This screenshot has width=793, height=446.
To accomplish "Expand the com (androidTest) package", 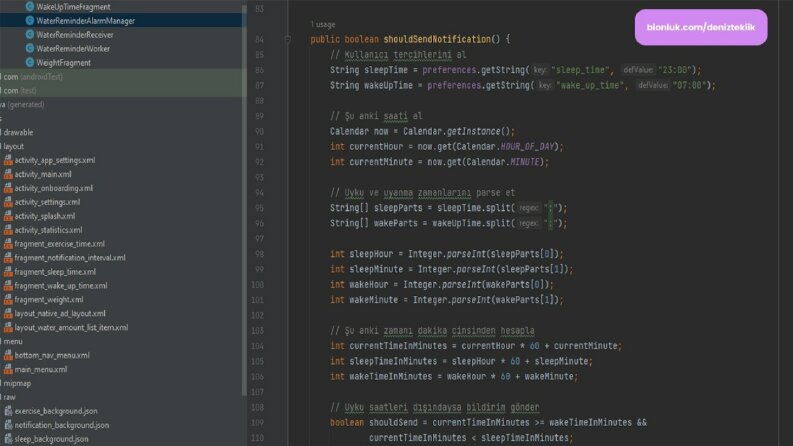I will (31, 77).
